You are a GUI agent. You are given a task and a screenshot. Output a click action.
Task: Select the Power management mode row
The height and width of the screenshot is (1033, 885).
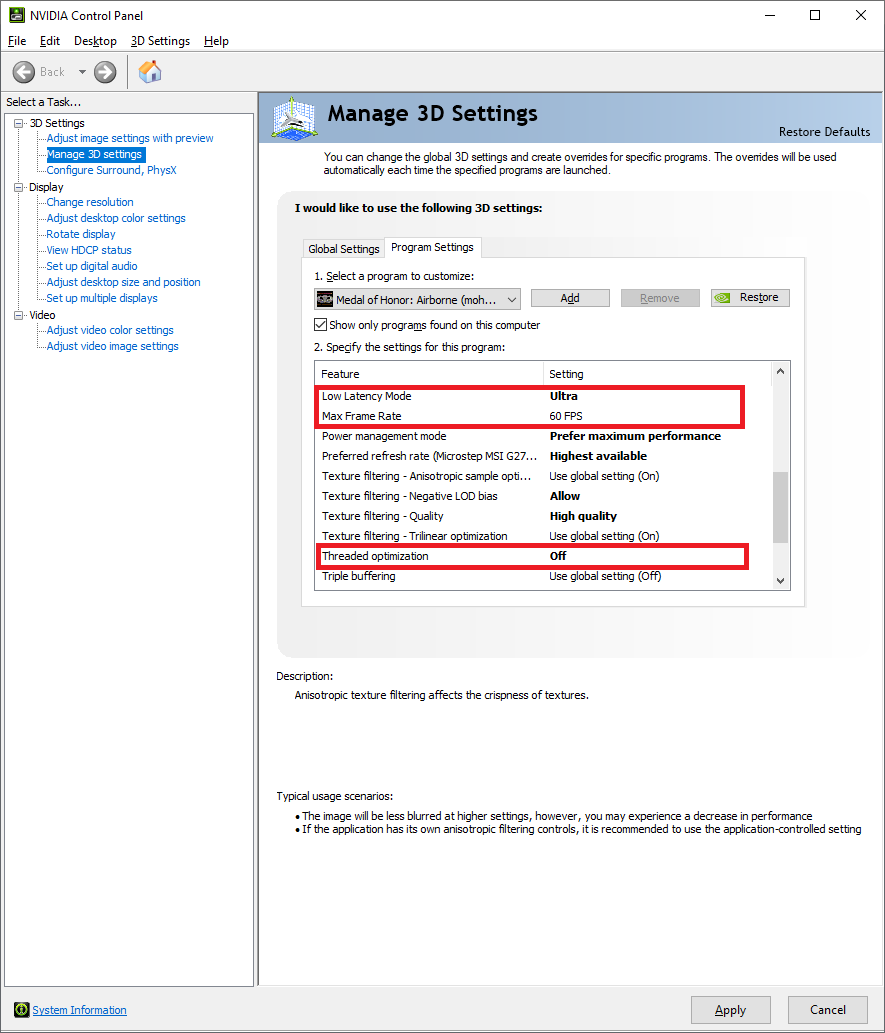(543, 436)
